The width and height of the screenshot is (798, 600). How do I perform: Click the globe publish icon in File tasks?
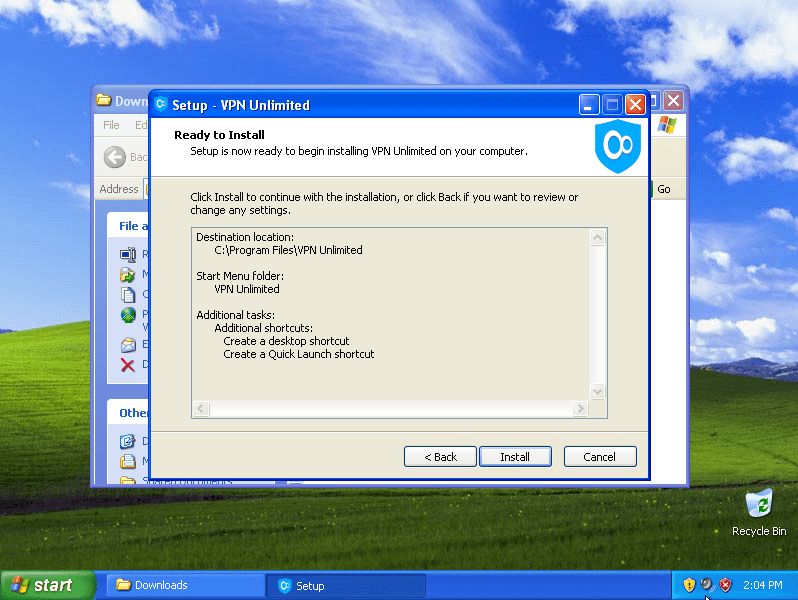[x=128, y=315]
